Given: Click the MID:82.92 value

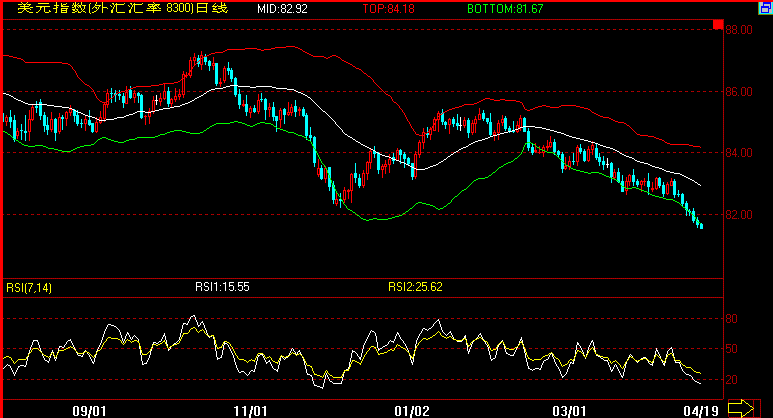Looking at the screenshot, I should click(282, 9).
